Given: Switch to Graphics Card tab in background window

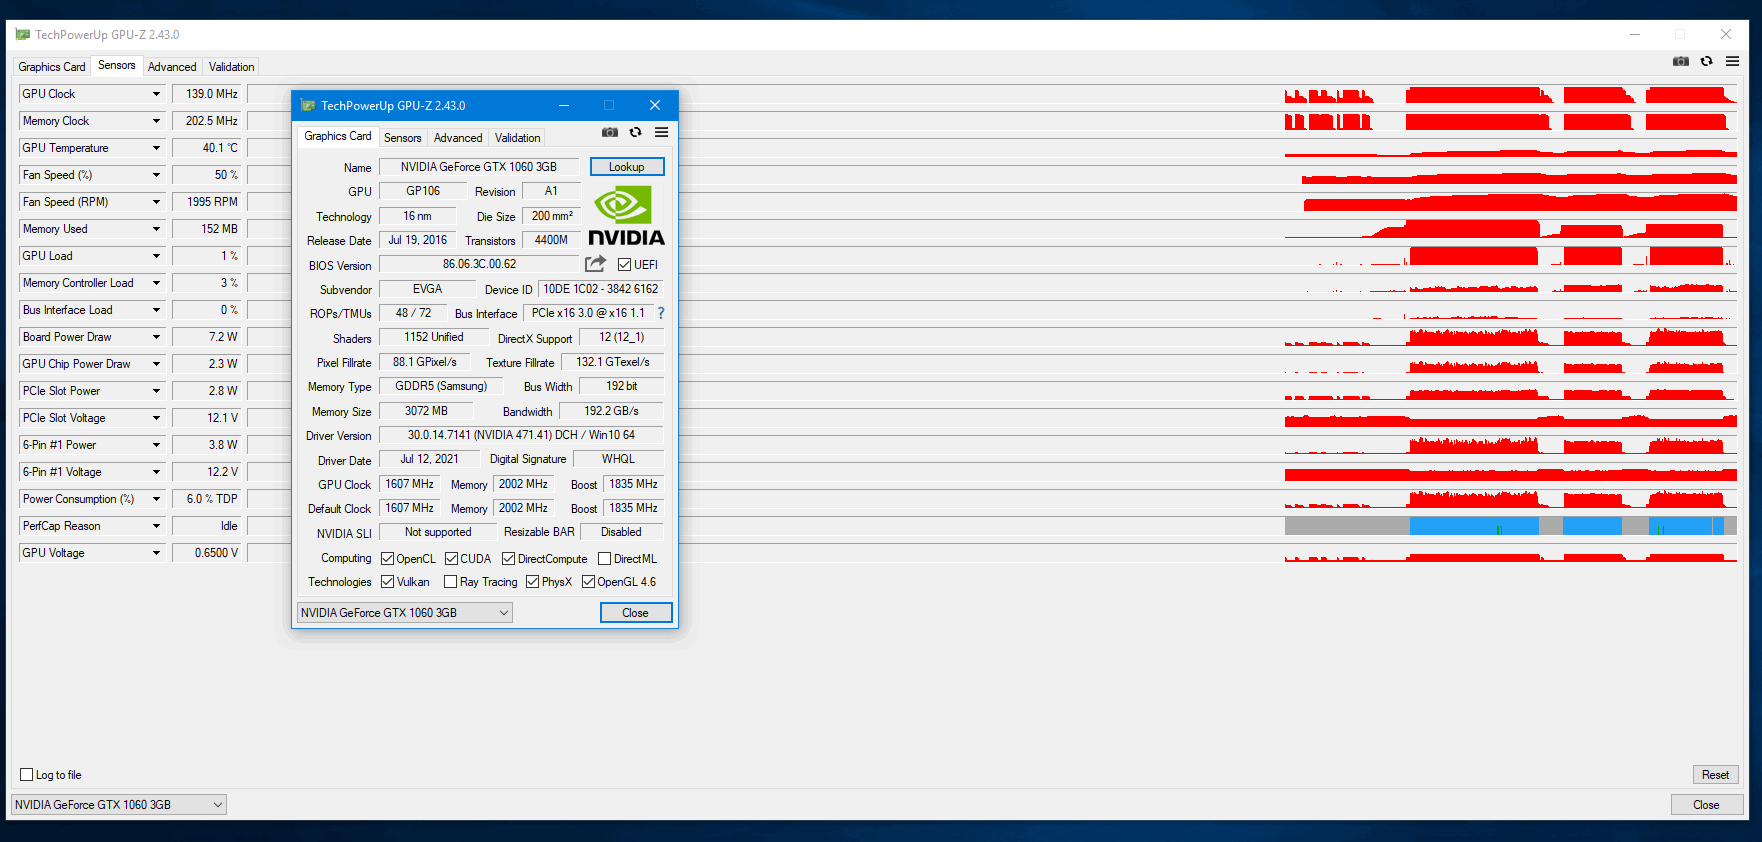Looking at the screenshot, I should [52, 67].
